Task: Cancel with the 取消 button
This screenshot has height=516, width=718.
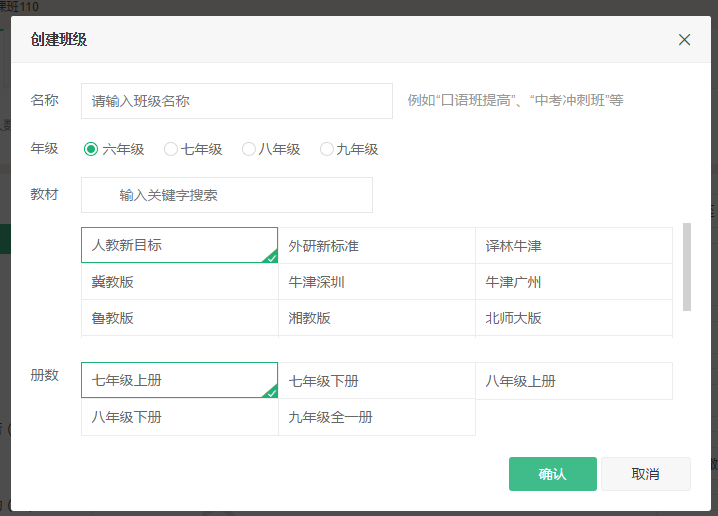Action: 646,474
